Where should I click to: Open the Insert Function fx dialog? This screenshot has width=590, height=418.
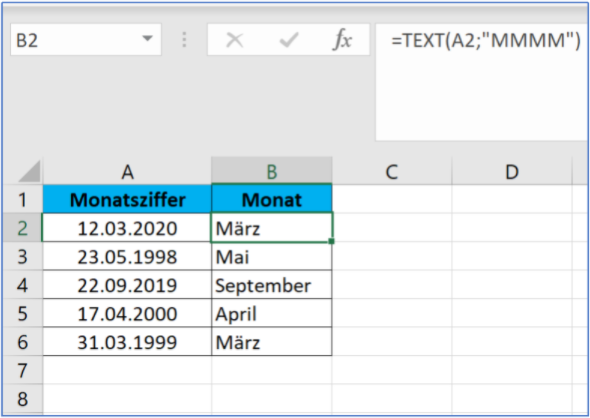coord(342,40)
